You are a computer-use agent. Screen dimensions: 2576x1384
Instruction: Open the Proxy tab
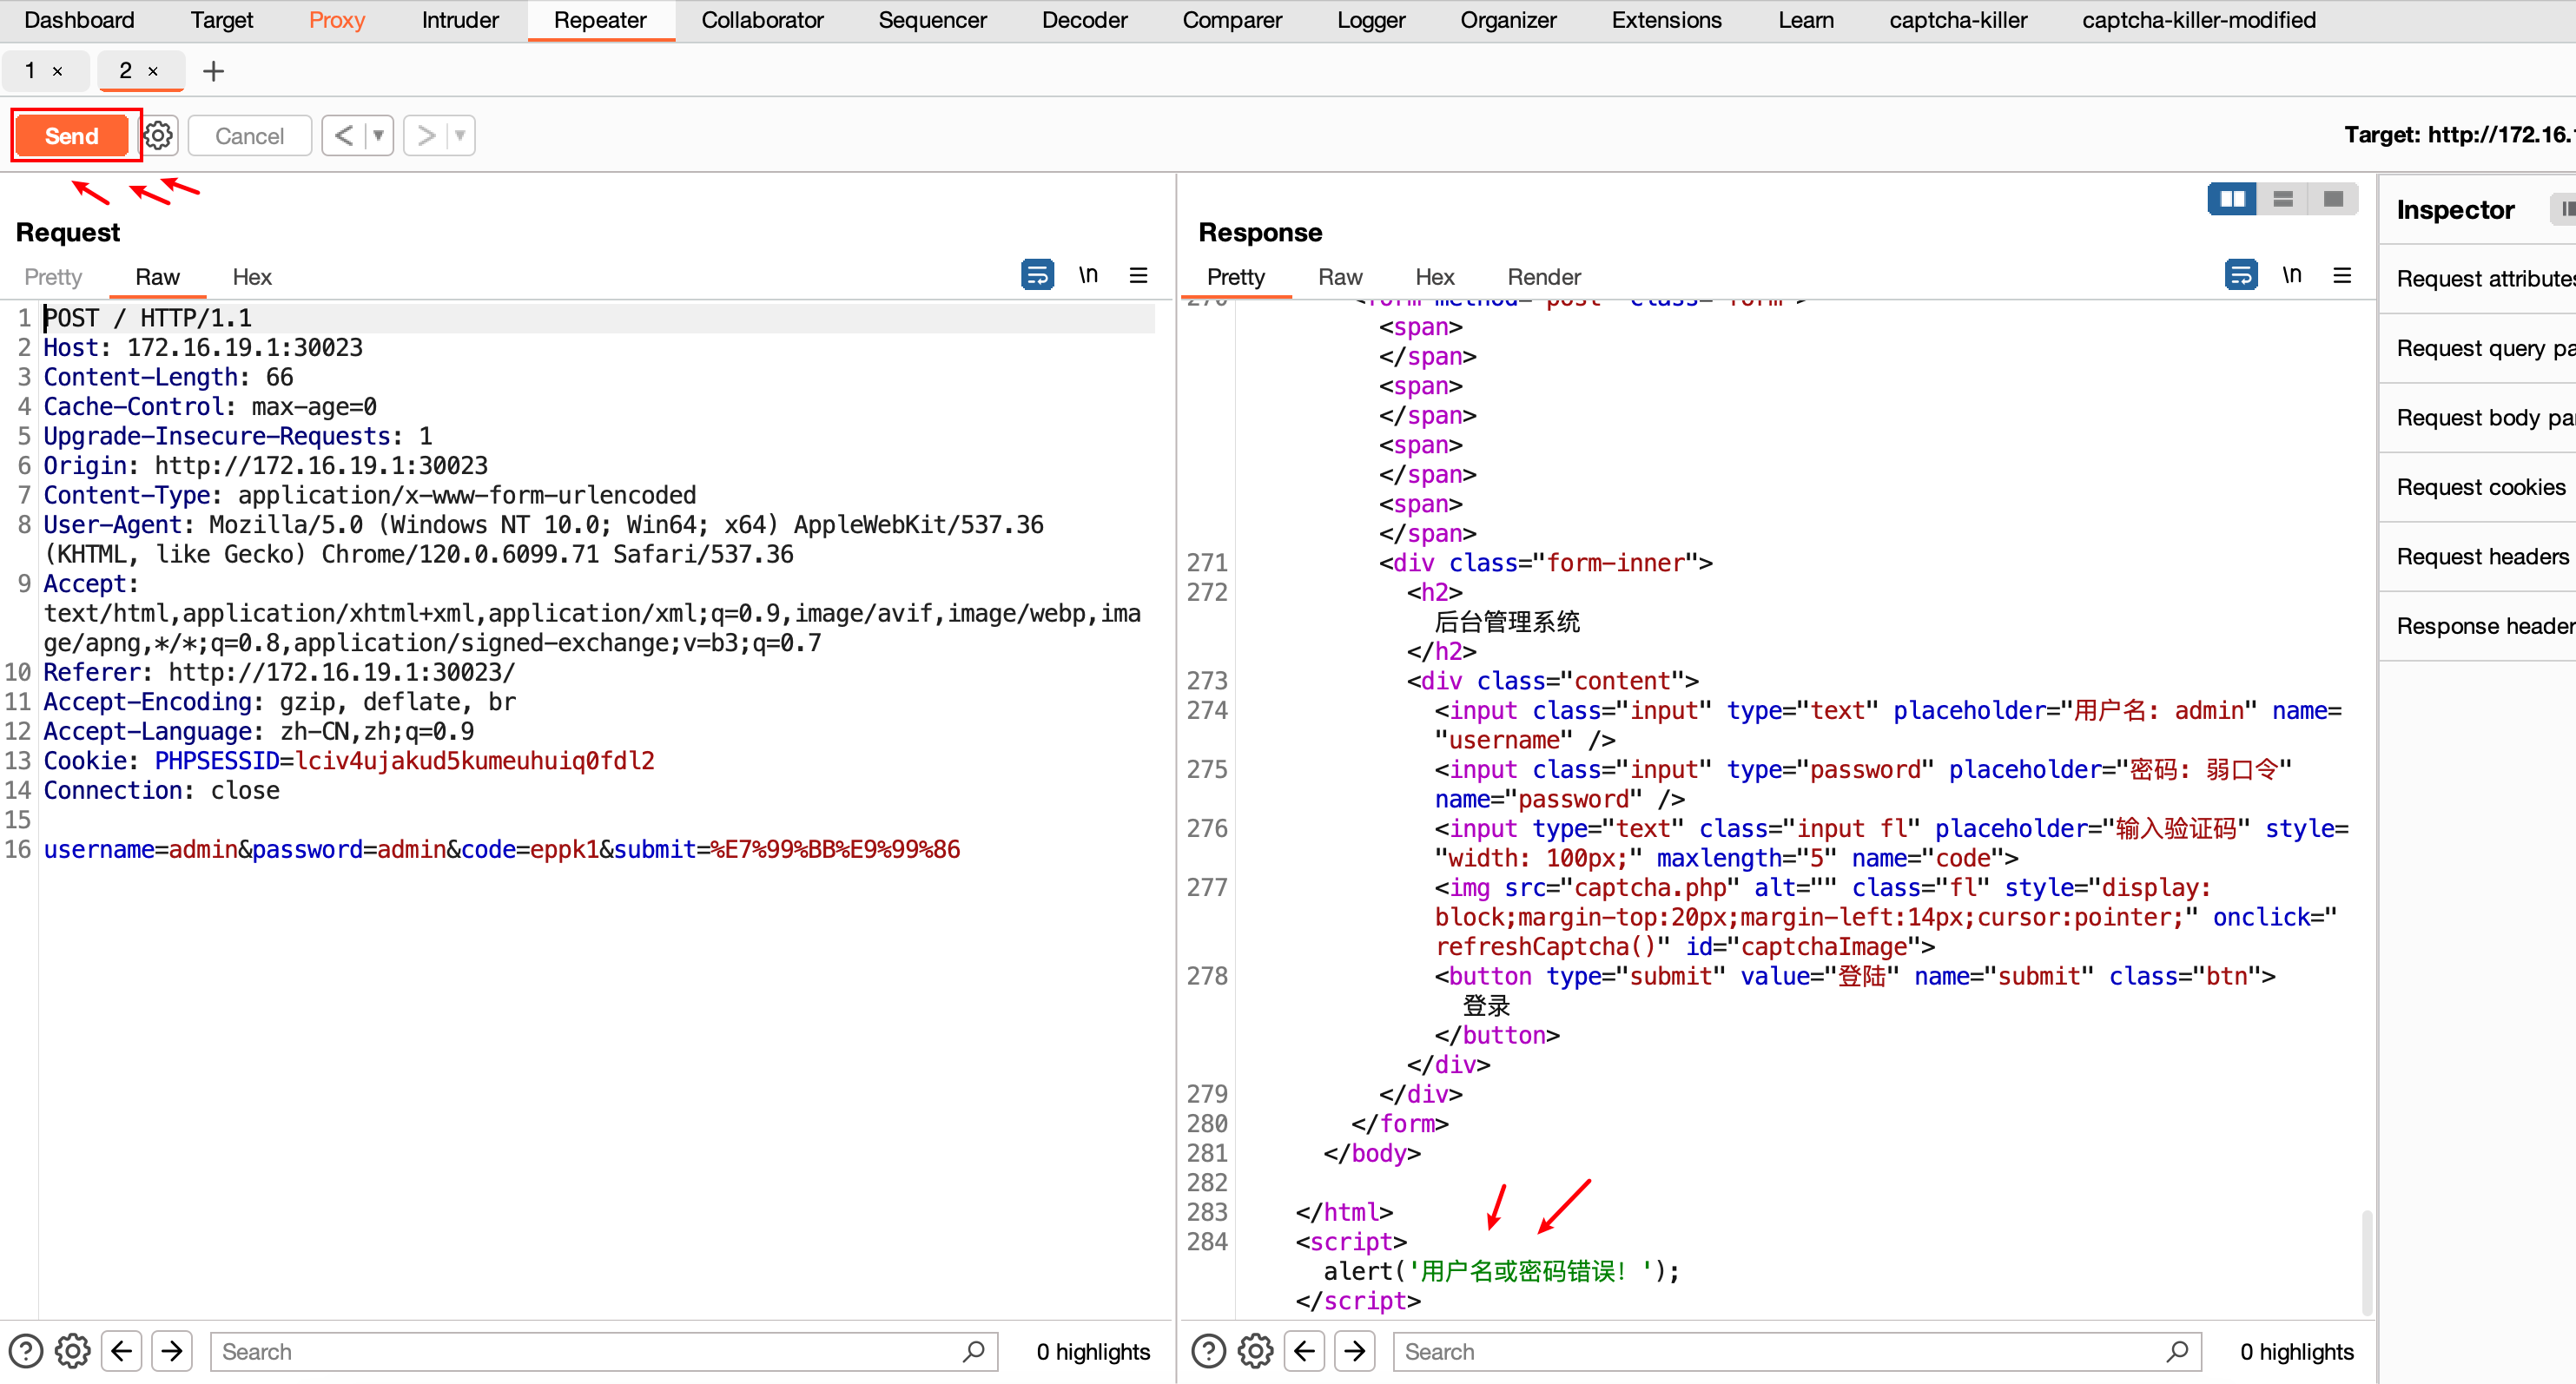click(x=337, y=20)
